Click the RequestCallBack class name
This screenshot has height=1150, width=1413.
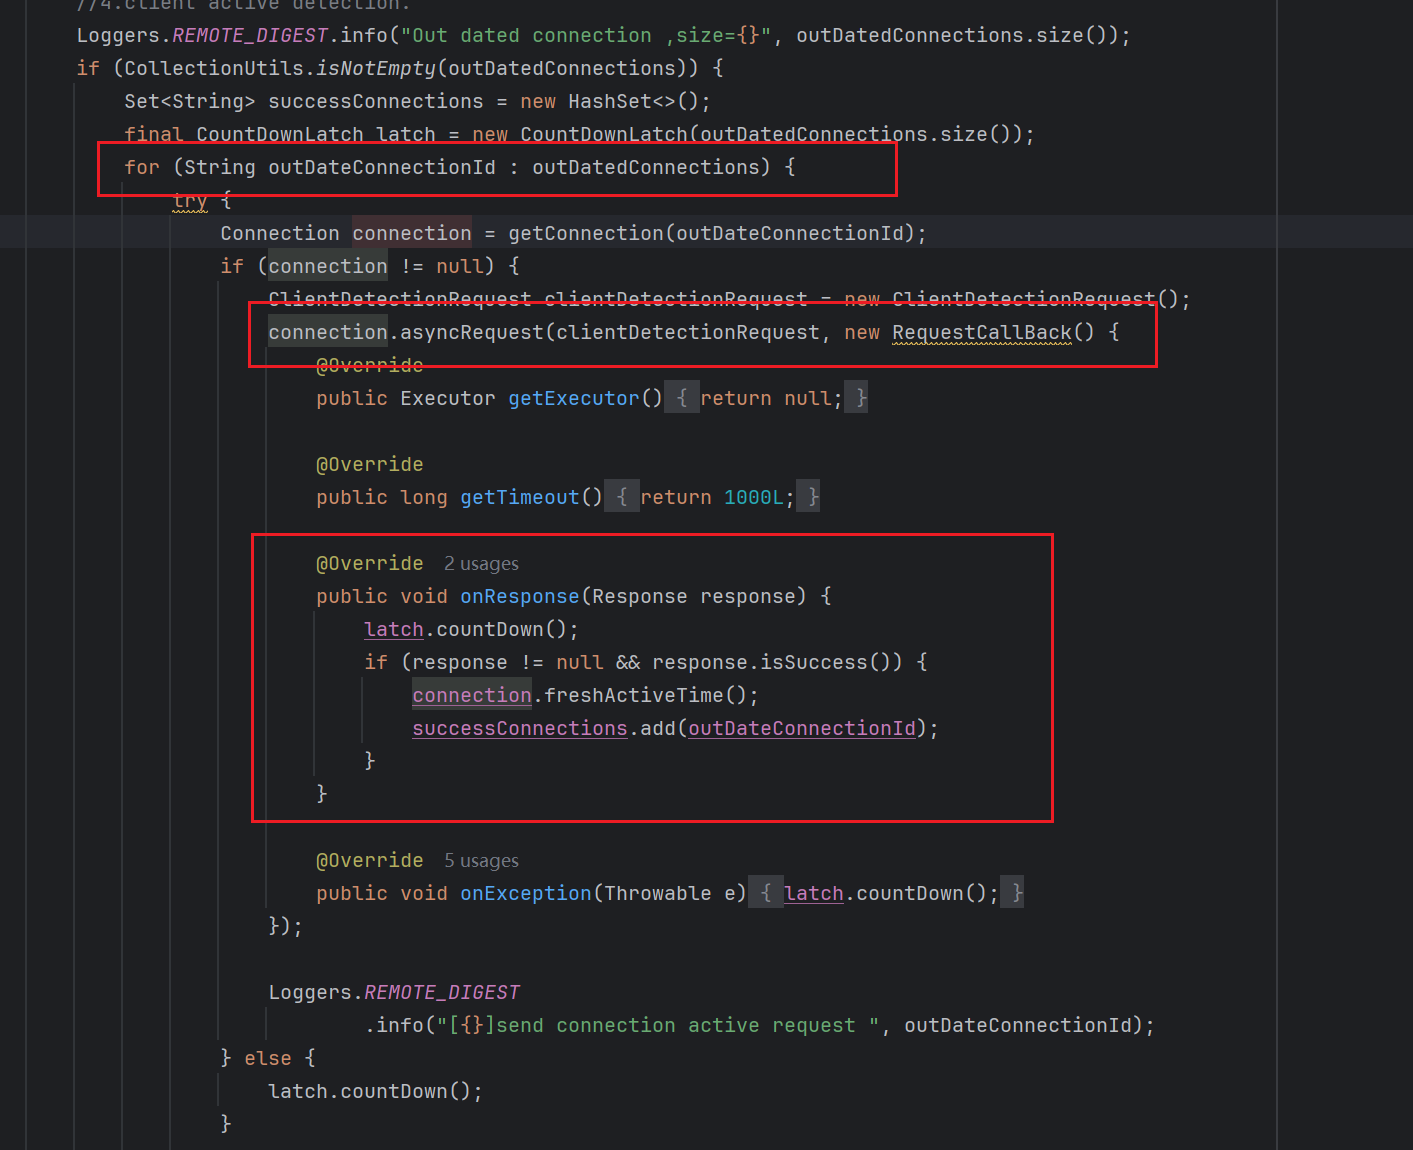click(x=981, y=332)
